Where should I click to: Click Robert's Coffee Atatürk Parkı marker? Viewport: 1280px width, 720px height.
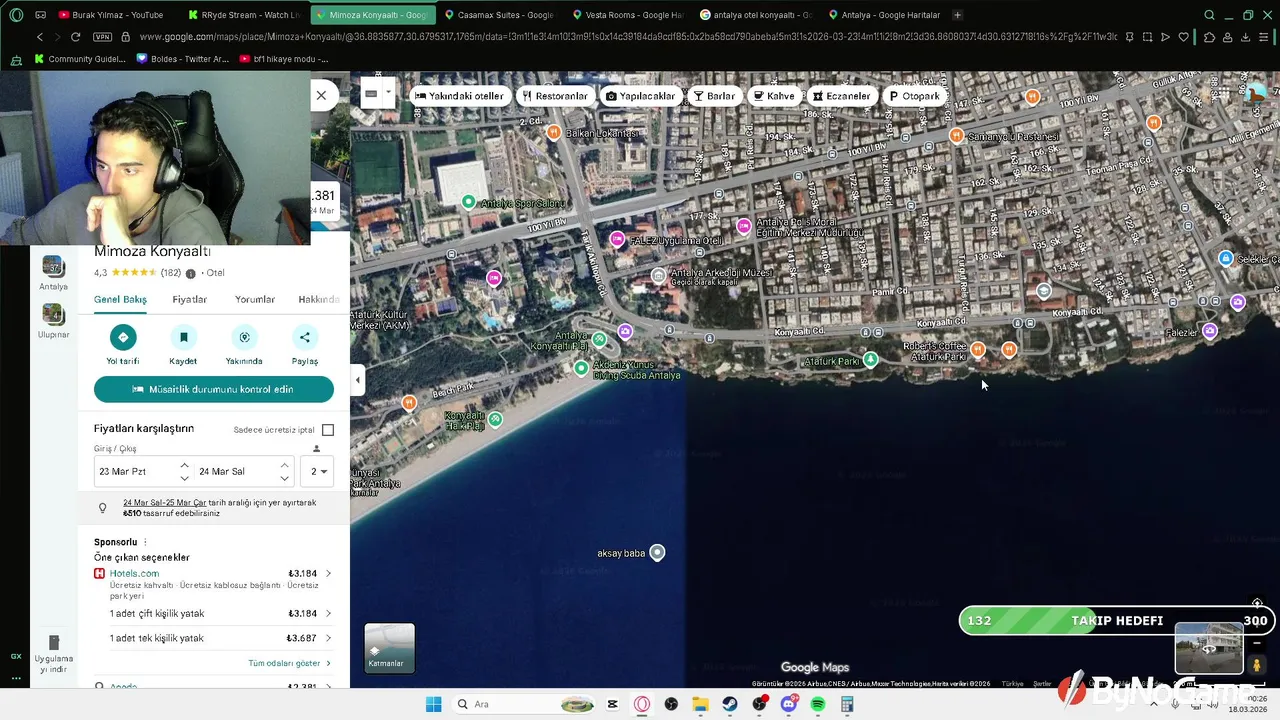pyautogui.click(x=978, y=349)
